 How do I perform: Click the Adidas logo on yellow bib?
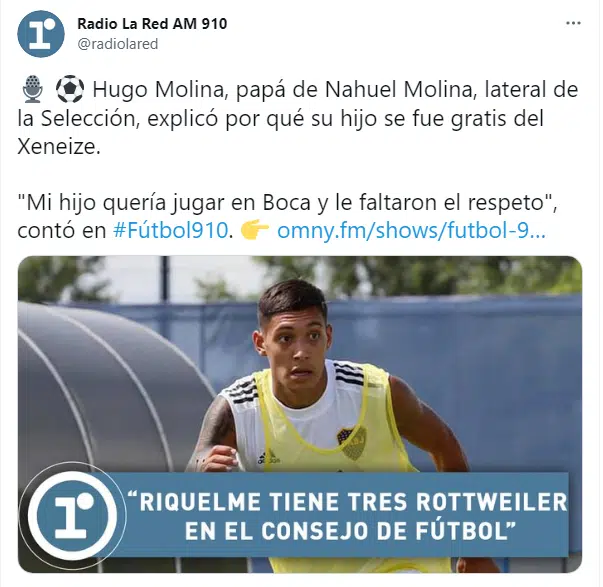point(268,457)
